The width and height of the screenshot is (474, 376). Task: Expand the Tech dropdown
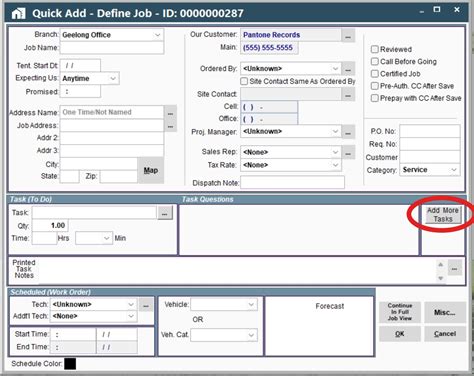coord(131,305)
